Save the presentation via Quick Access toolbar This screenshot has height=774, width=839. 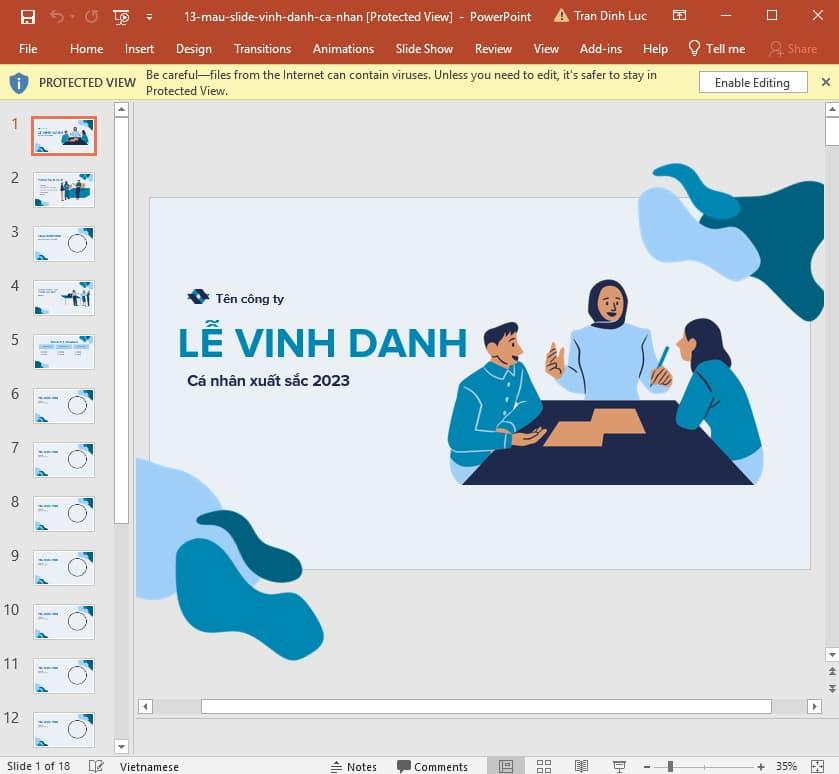coord(27,15)
